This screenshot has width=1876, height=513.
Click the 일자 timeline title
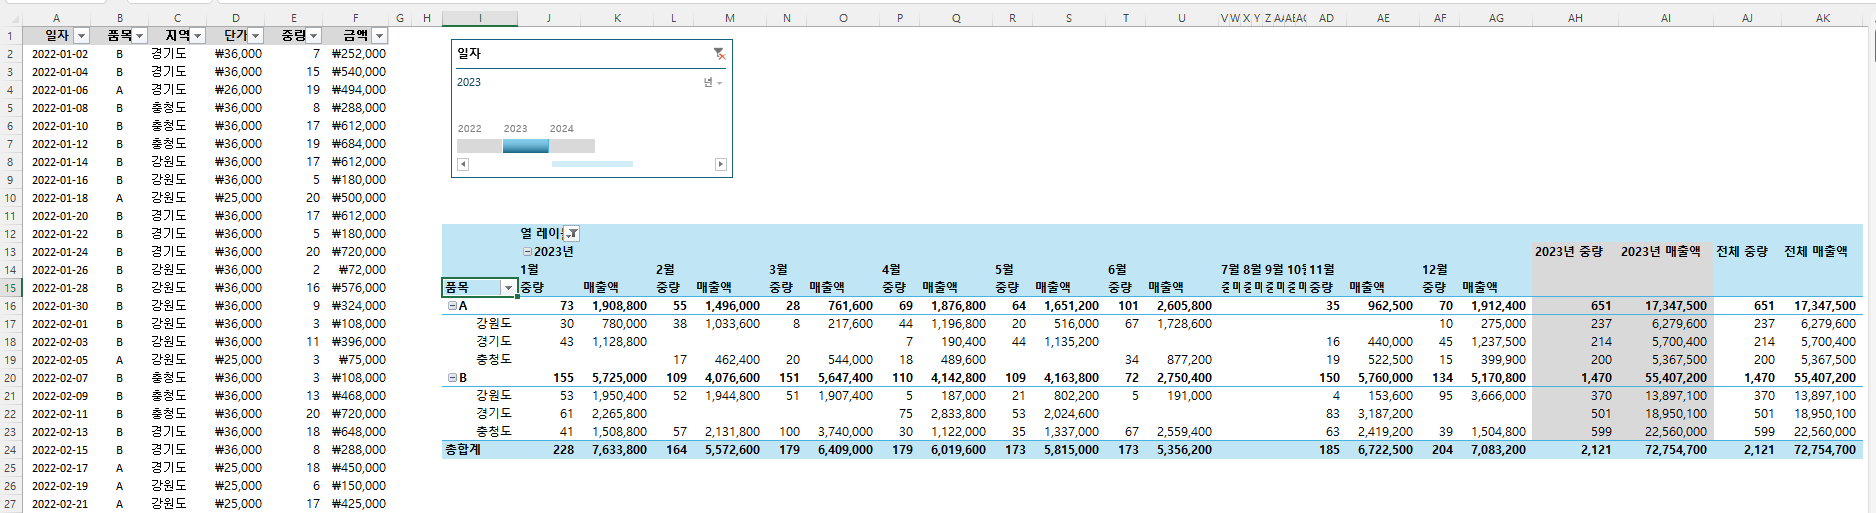pyautogui.click(x=469, y=54)
